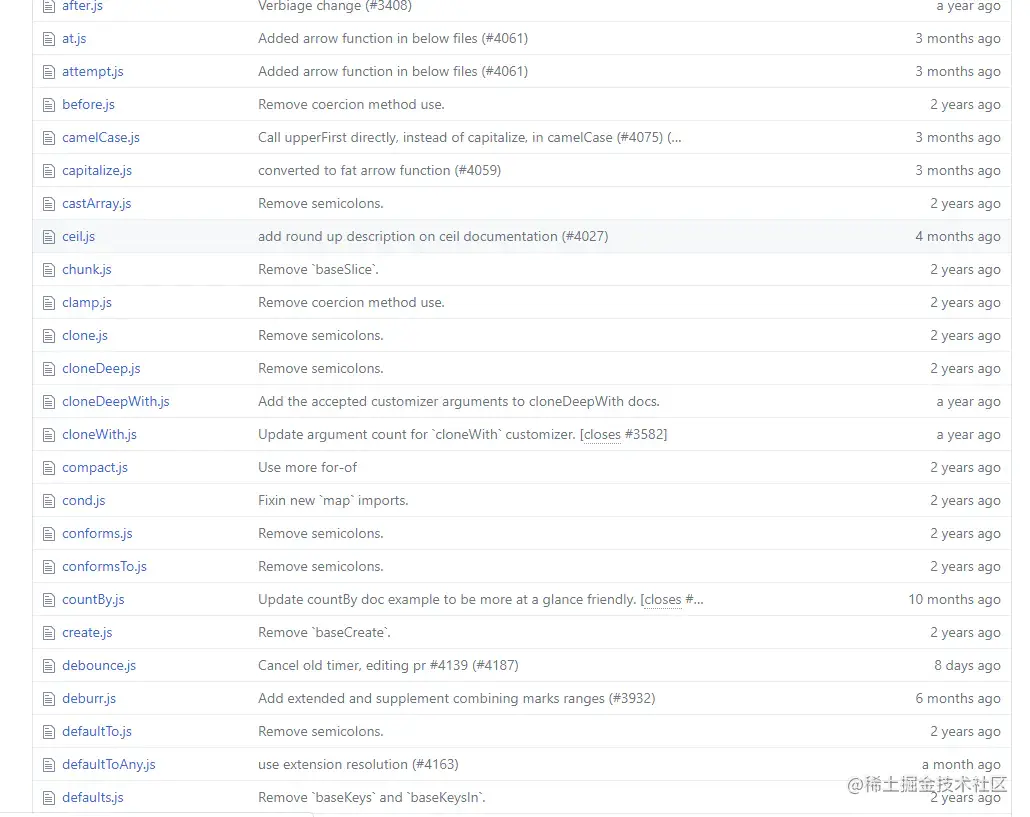Image resolution: width=1030 pixels, height=817 pixels.
Task: Open the defaultToAny.js file
Action: [x=108, y=764]
